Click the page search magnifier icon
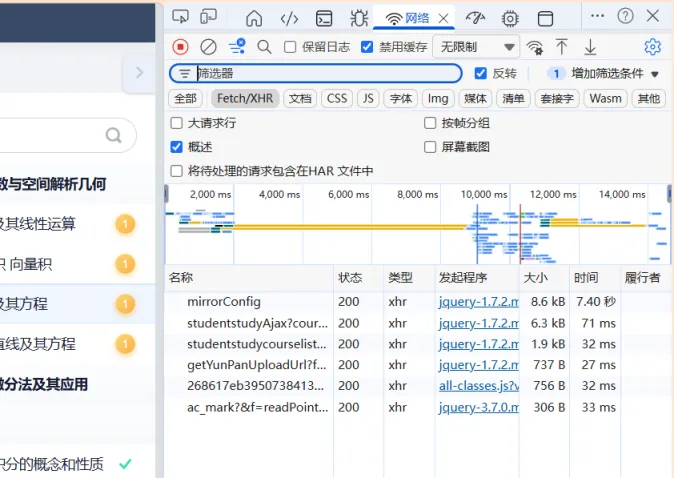The image size is (675, 479). (x=114, y=135)
